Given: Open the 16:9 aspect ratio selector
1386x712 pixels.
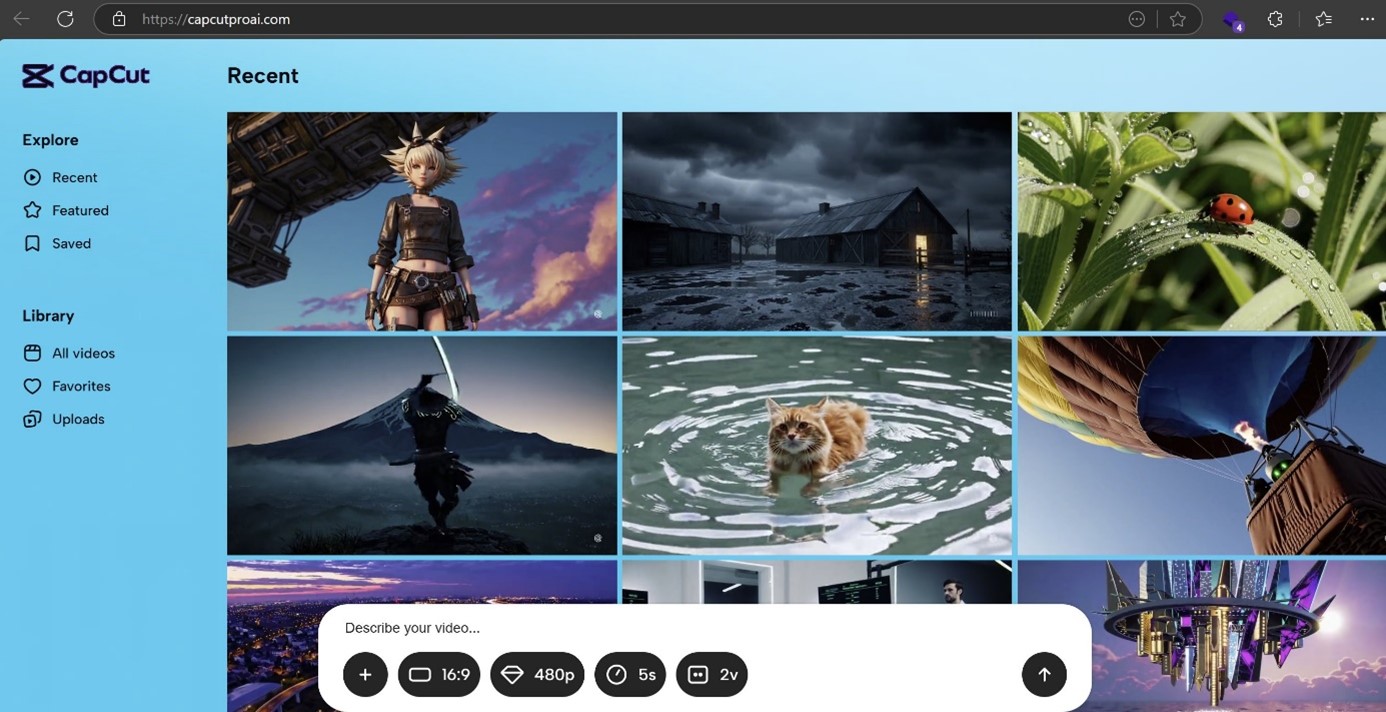Looking at the screenshot, I should pyautogui.click(x=439, y=674).
